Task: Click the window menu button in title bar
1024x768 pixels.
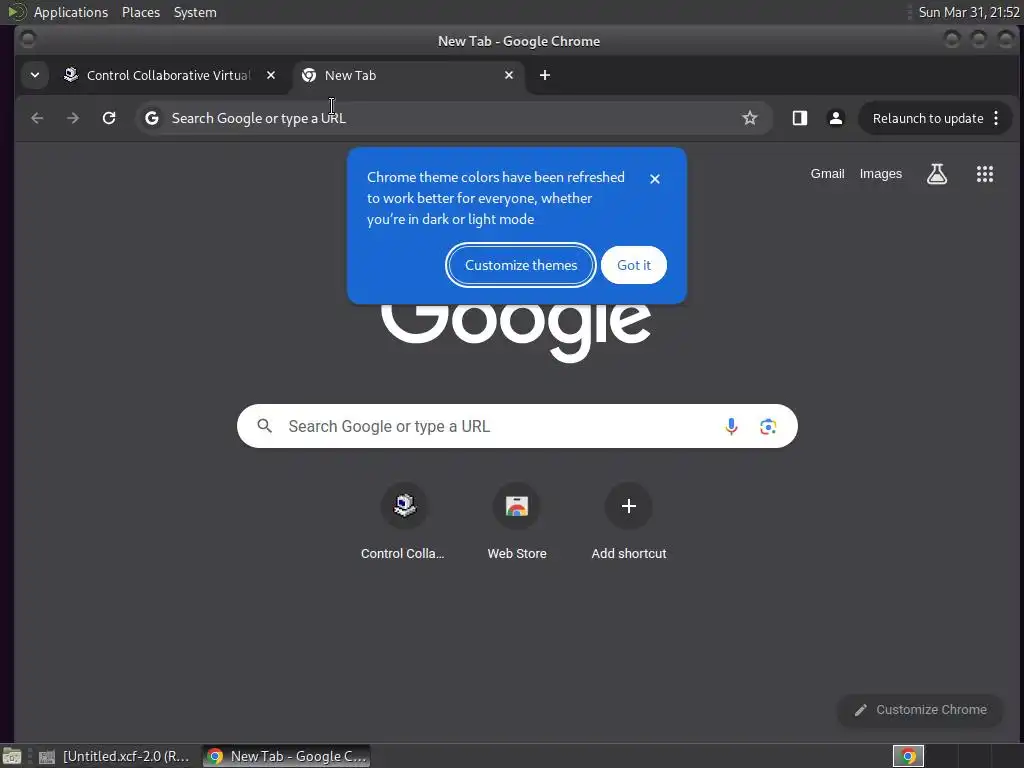Action: click(28, 40)
